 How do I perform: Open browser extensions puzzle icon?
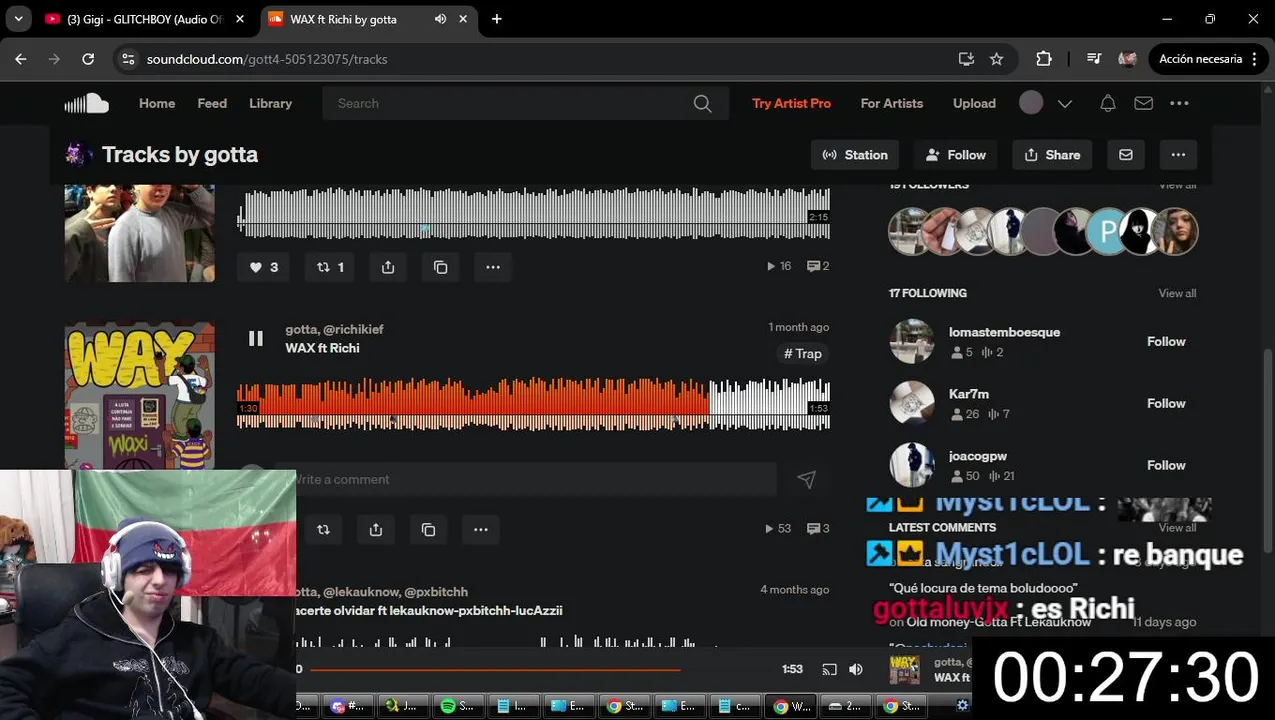pos(1044,59)
